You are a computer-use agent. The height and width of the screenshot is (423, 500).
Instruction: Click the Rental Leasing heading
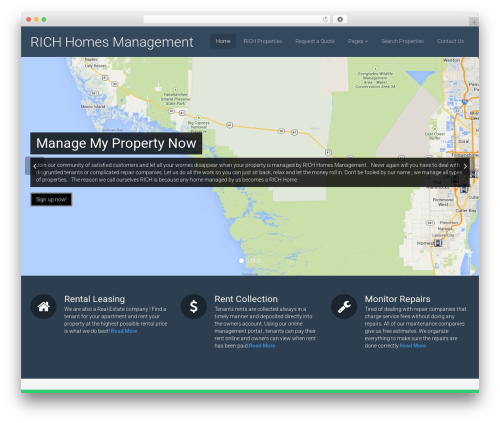(95, 299)
